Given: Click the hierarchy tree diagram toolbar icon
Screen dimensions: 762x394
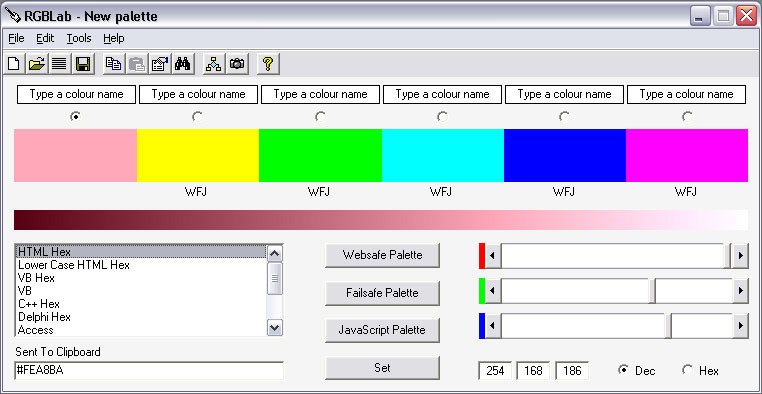Looking at the screenshot, I should pyautogui.click(x=214, y=64).
